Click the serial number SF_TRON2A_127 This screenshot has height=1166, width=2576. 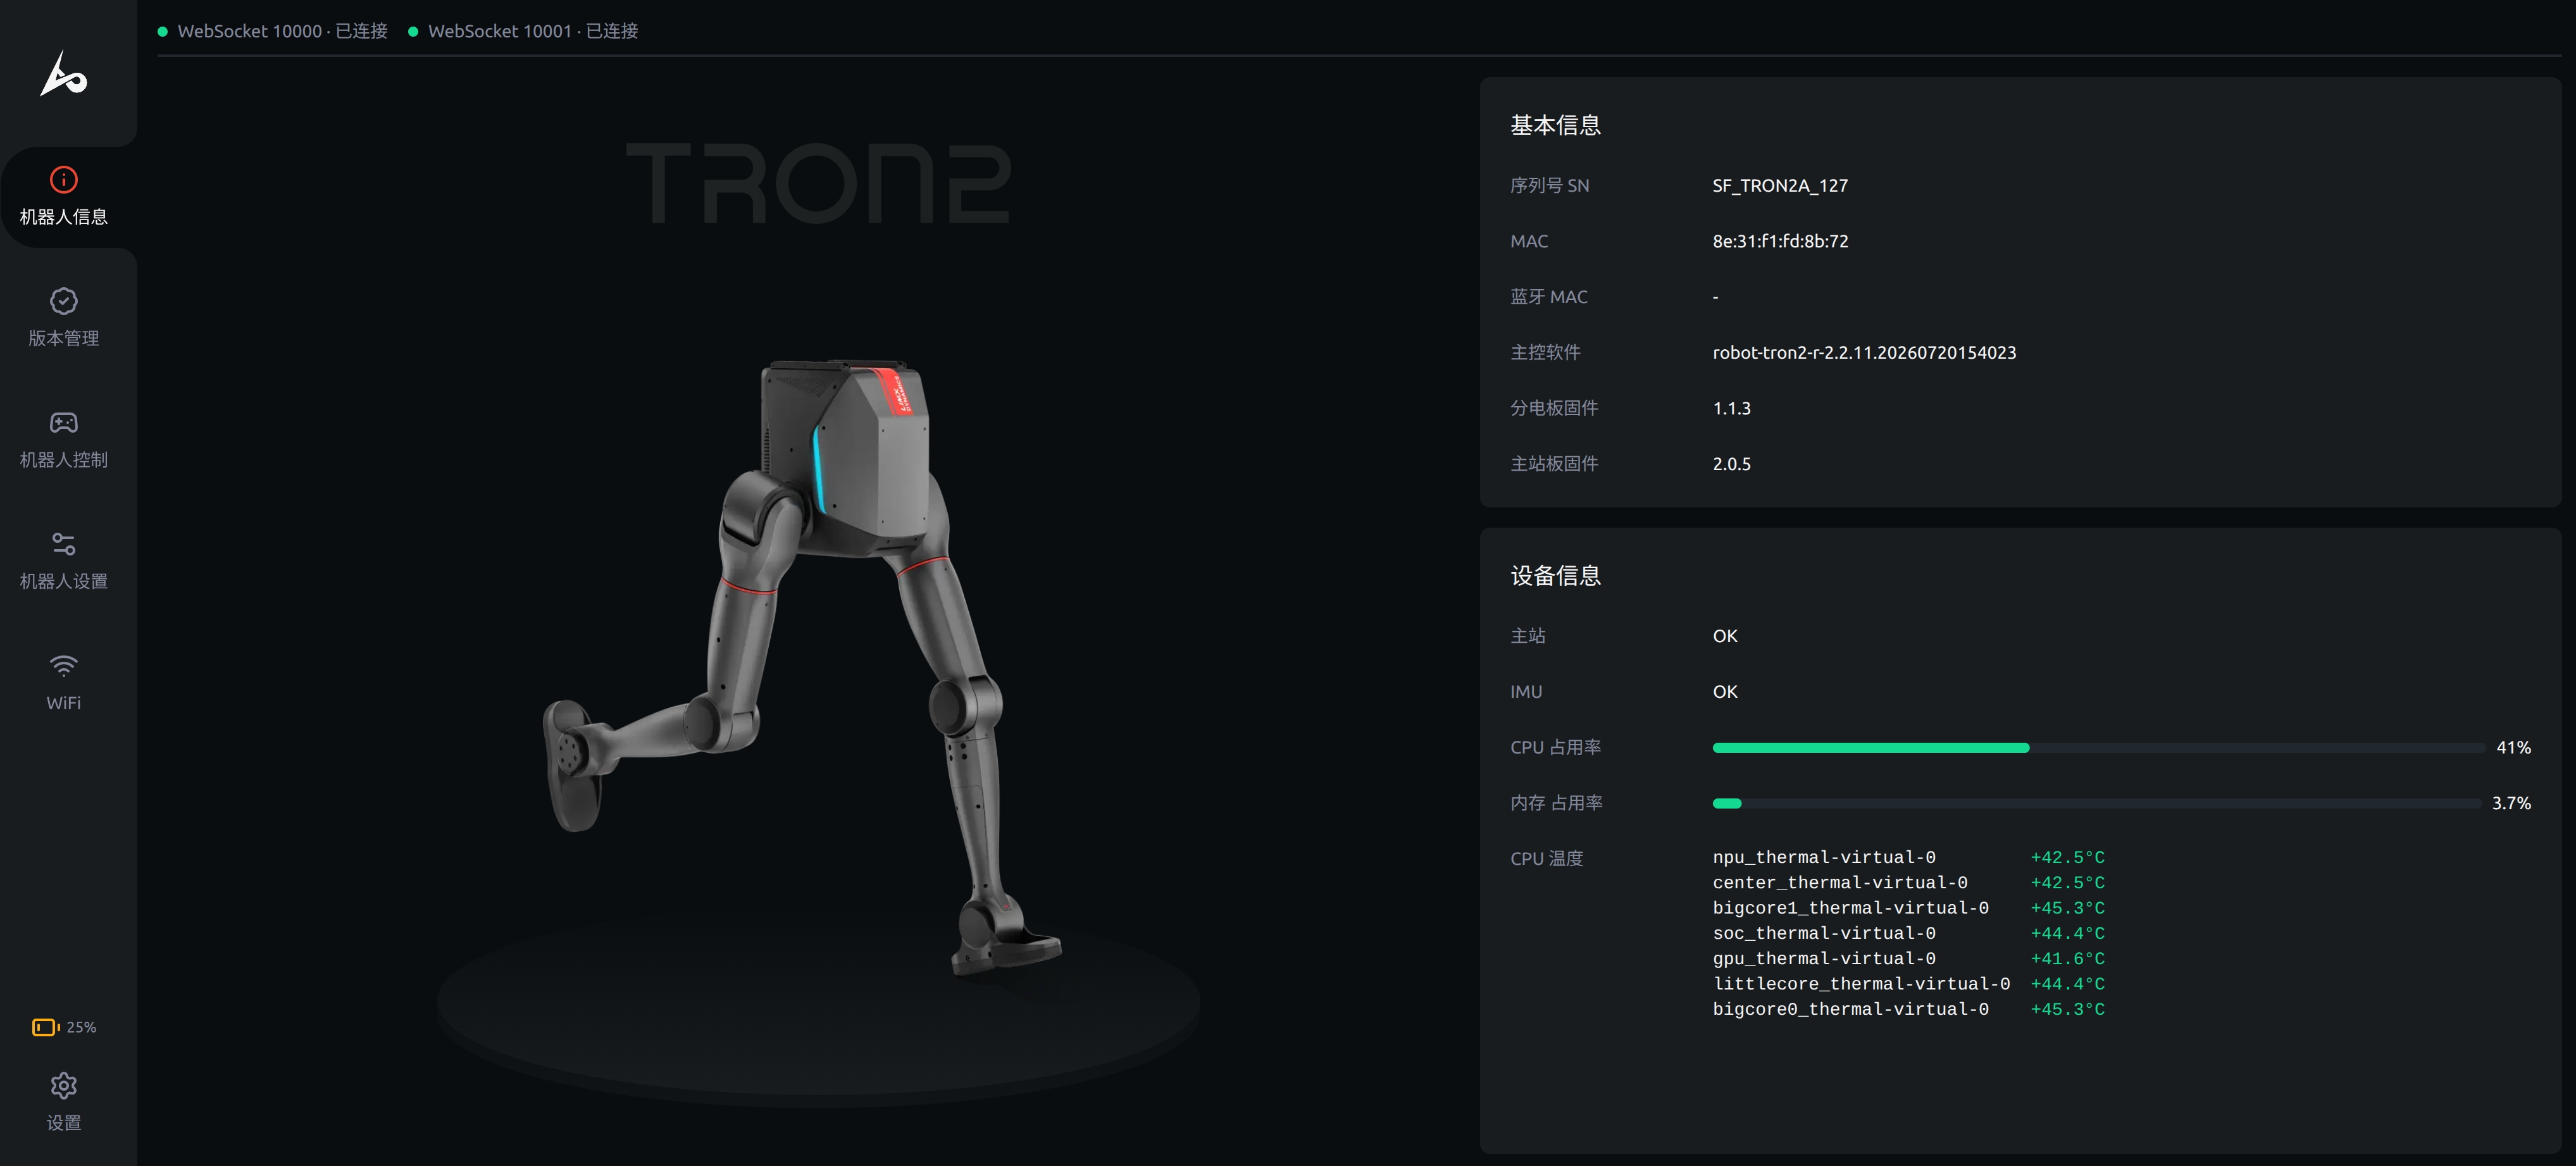pos(1780,186)
